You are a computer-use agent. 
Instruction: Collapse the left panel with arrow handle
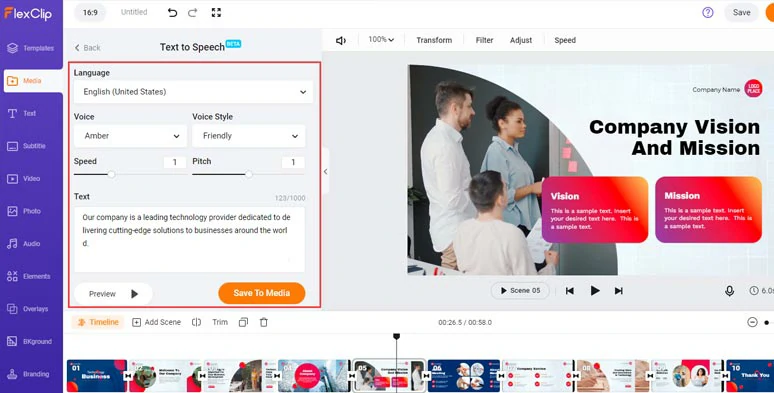(x=325, y=171)
